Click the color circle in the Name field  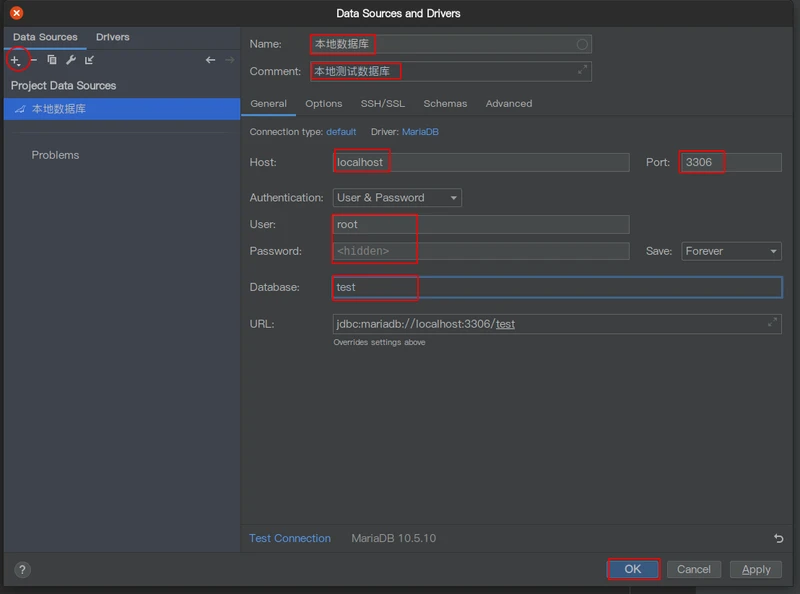pos(582,44)
